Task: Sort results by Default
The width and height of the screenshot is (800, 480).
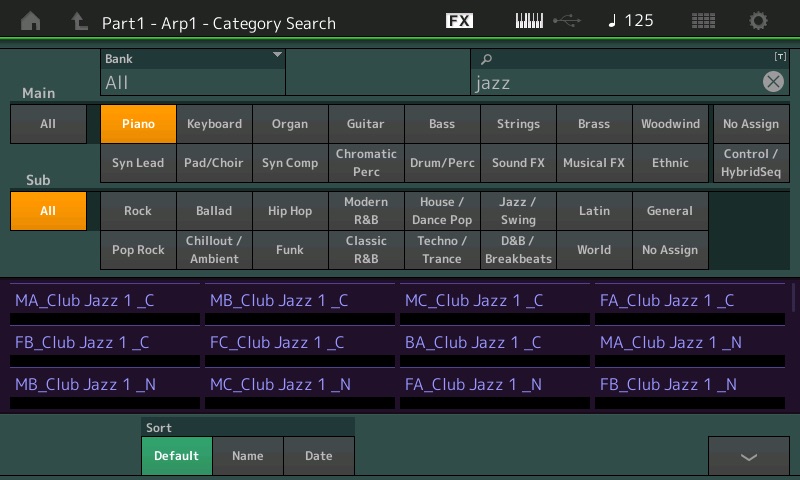Action: coord(177,456)
